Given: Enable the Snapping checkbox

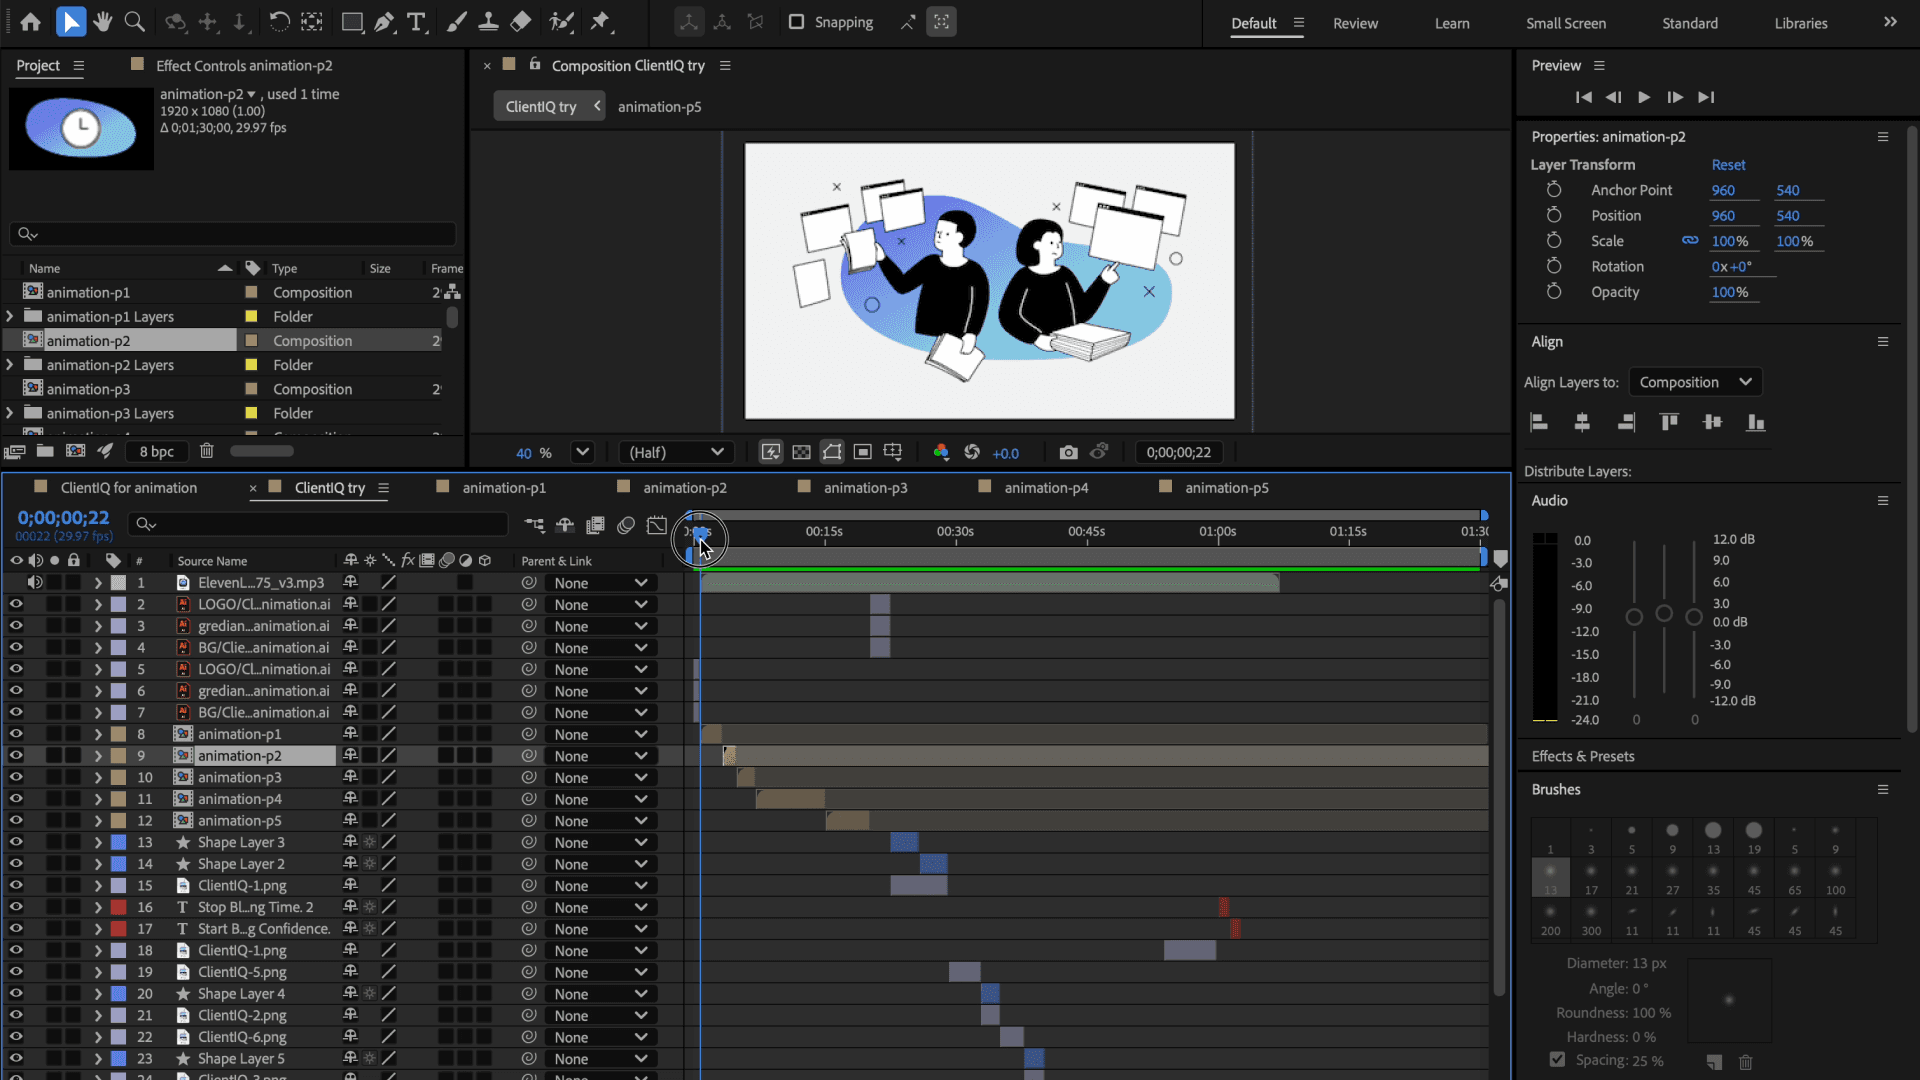Looking at the screenshot, I should point(796,22).
